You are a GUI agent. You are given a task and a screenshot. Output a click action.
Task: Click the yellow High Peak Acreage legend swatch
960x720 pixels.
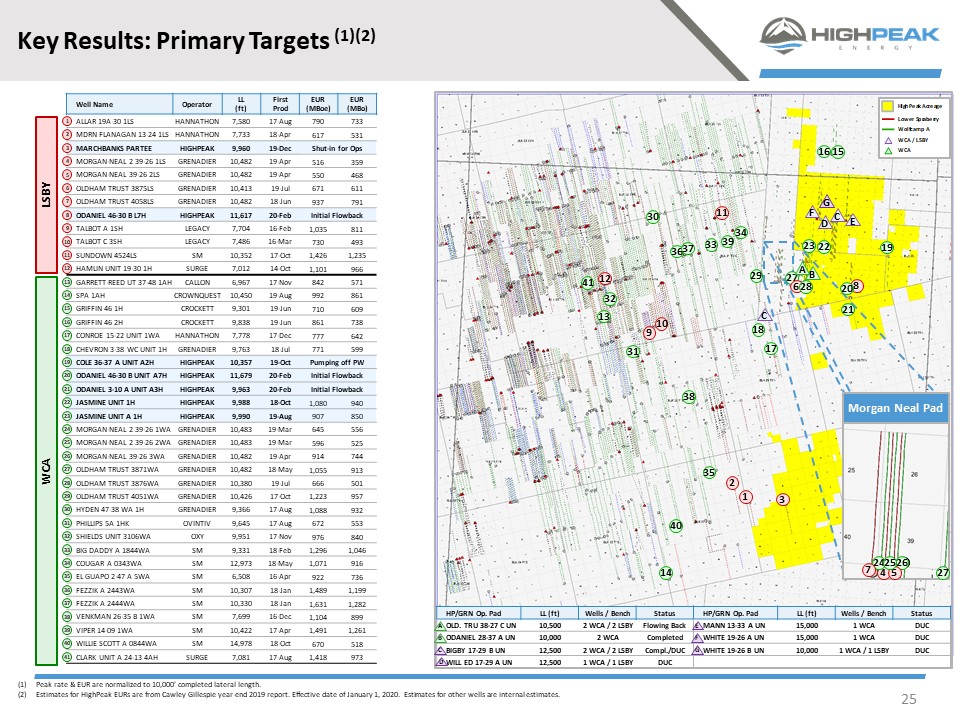click(887, 106)
